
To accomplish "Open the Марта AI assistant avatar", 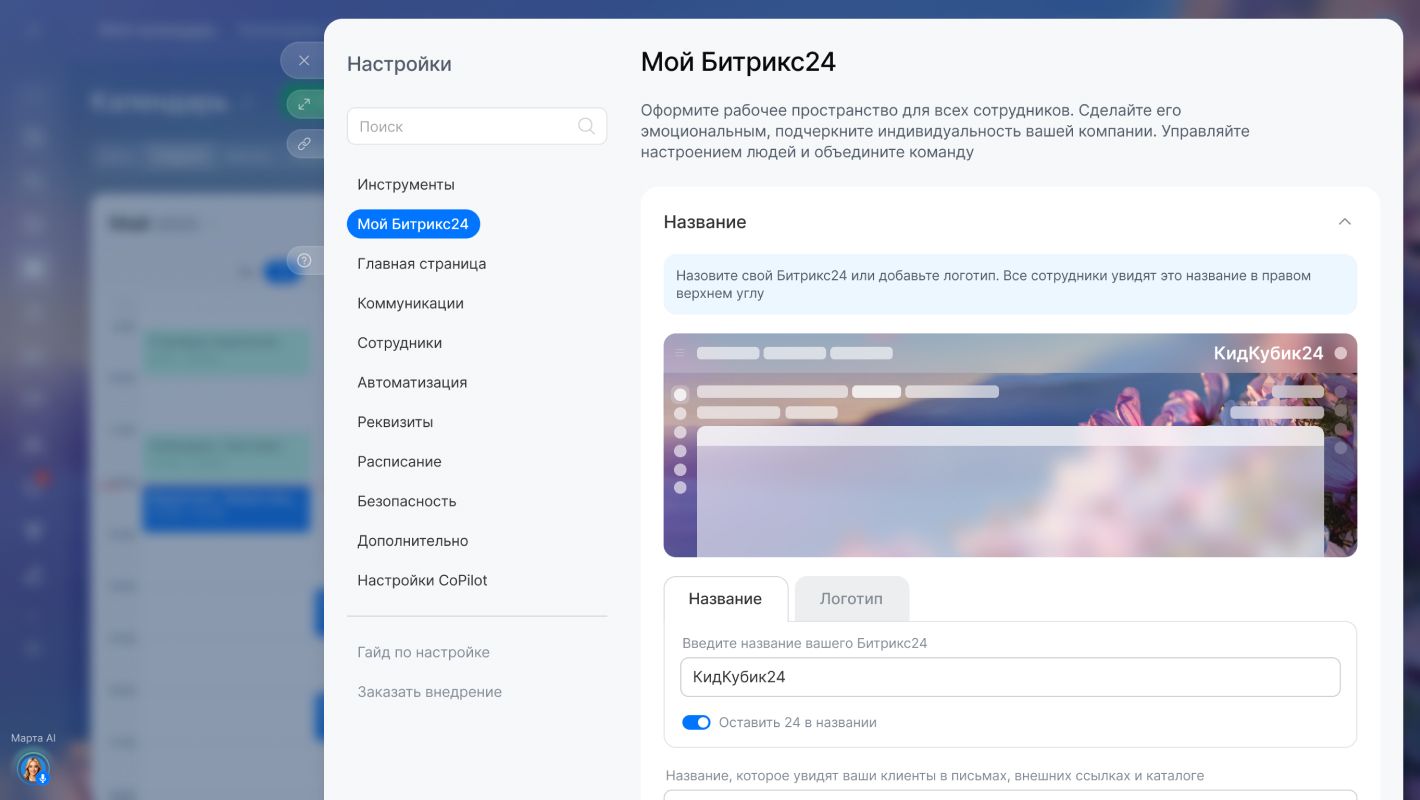I will (33, 768).
